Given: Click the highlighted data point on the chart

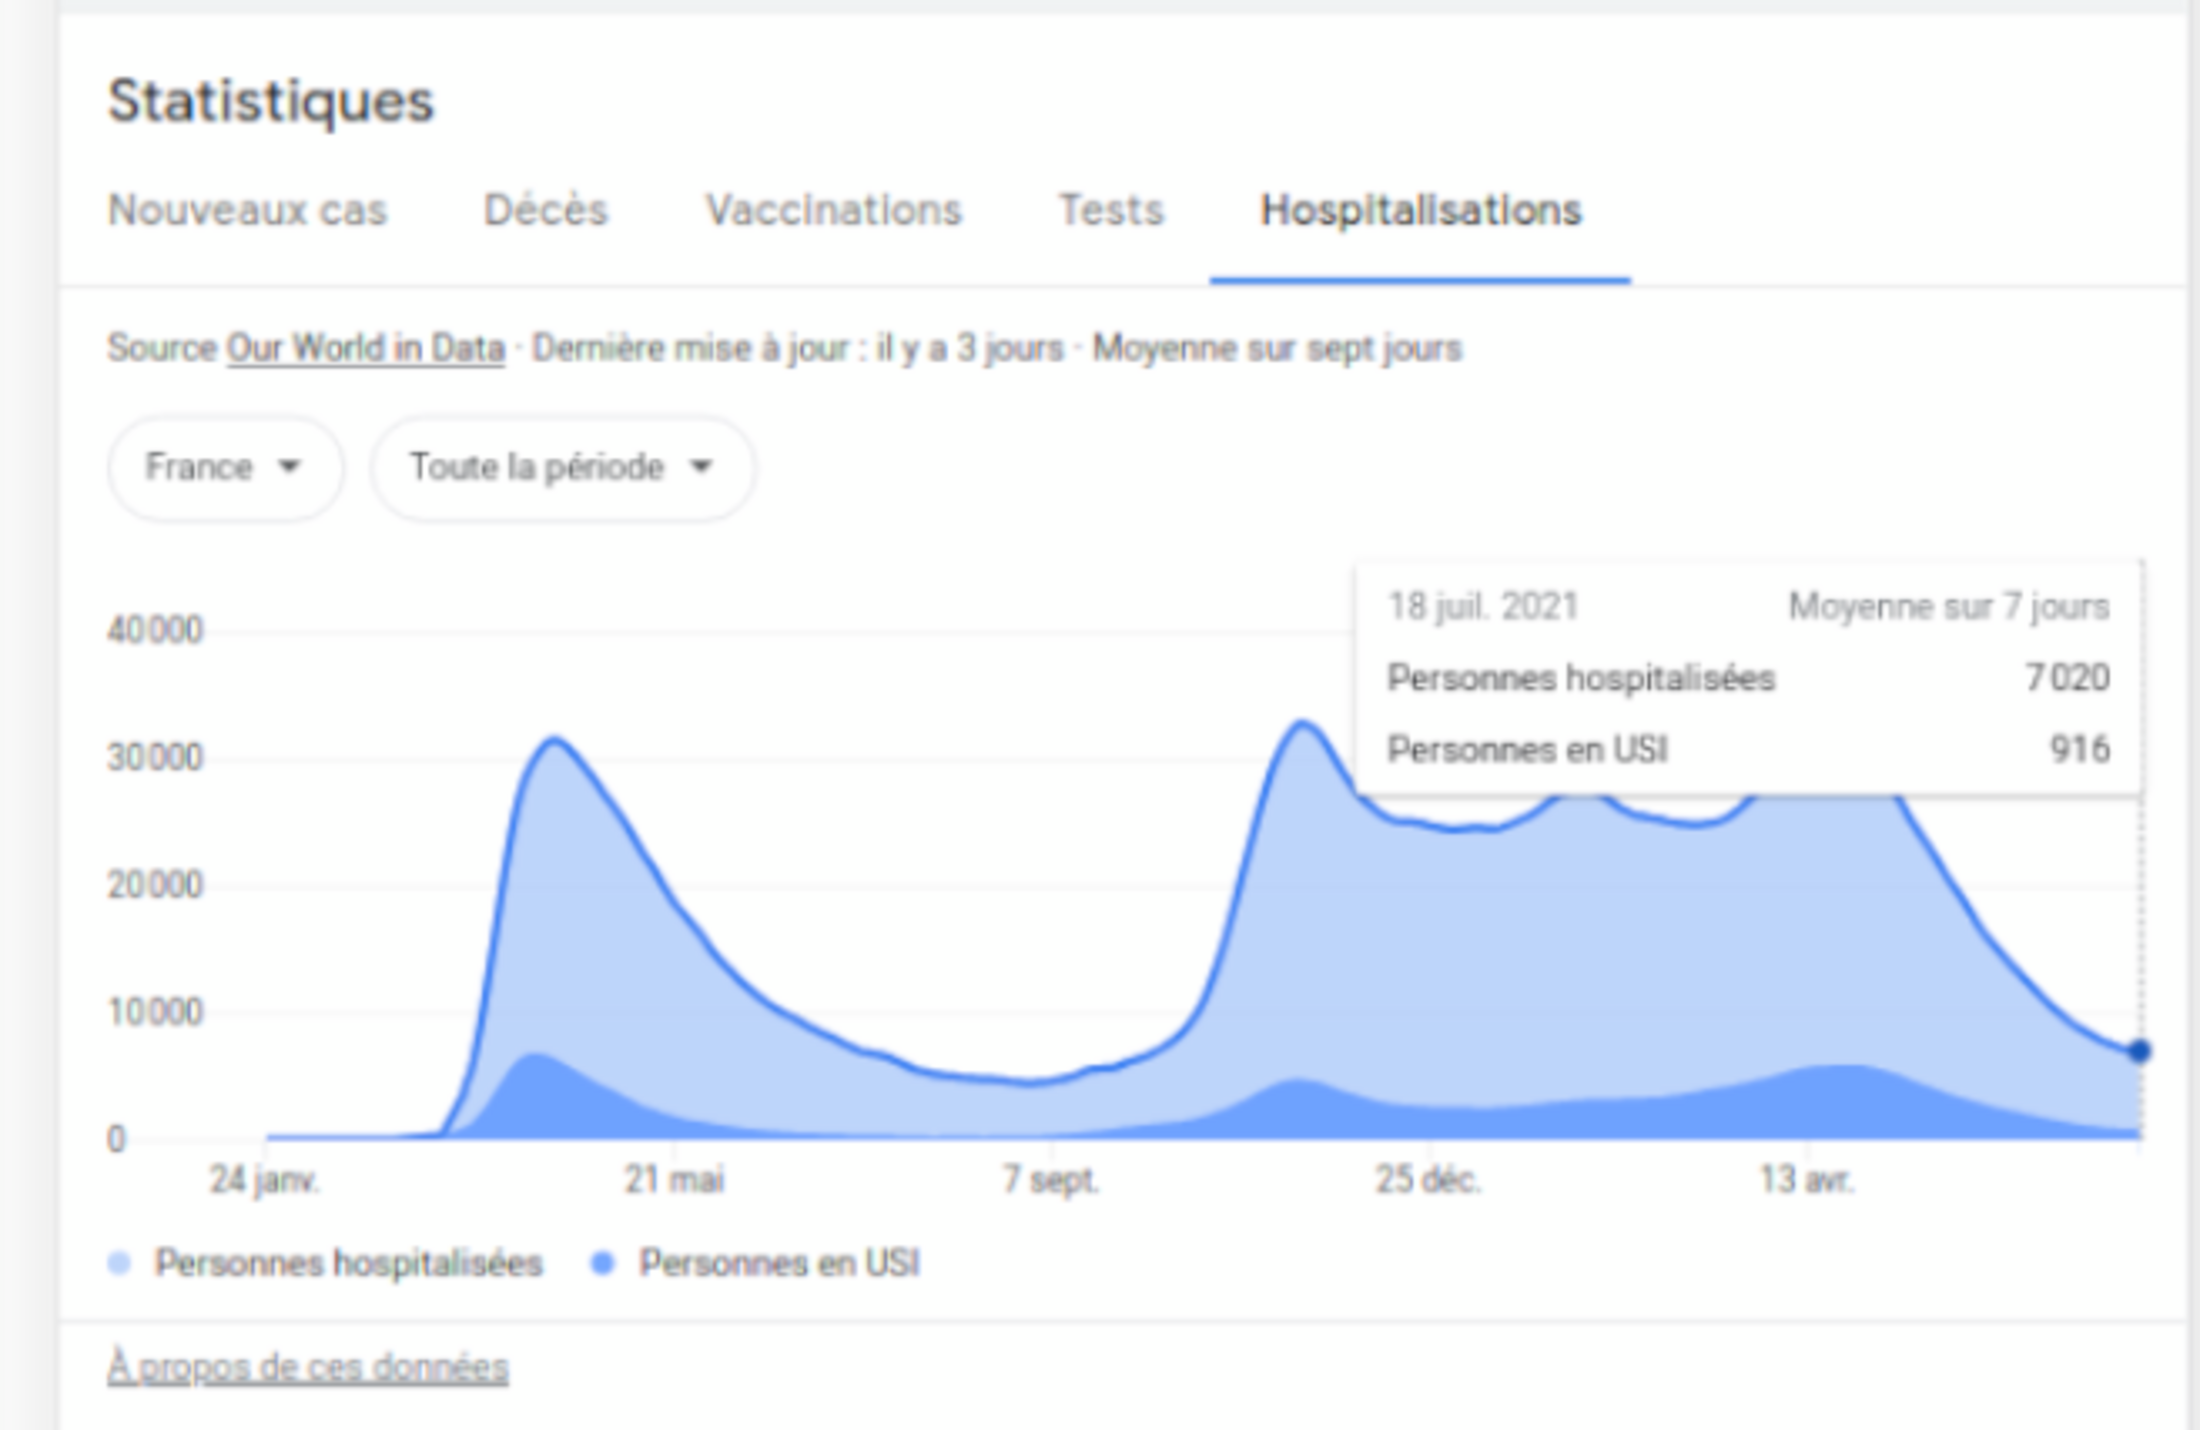Looking at the screenshot, I should tap(2139, 1051).
